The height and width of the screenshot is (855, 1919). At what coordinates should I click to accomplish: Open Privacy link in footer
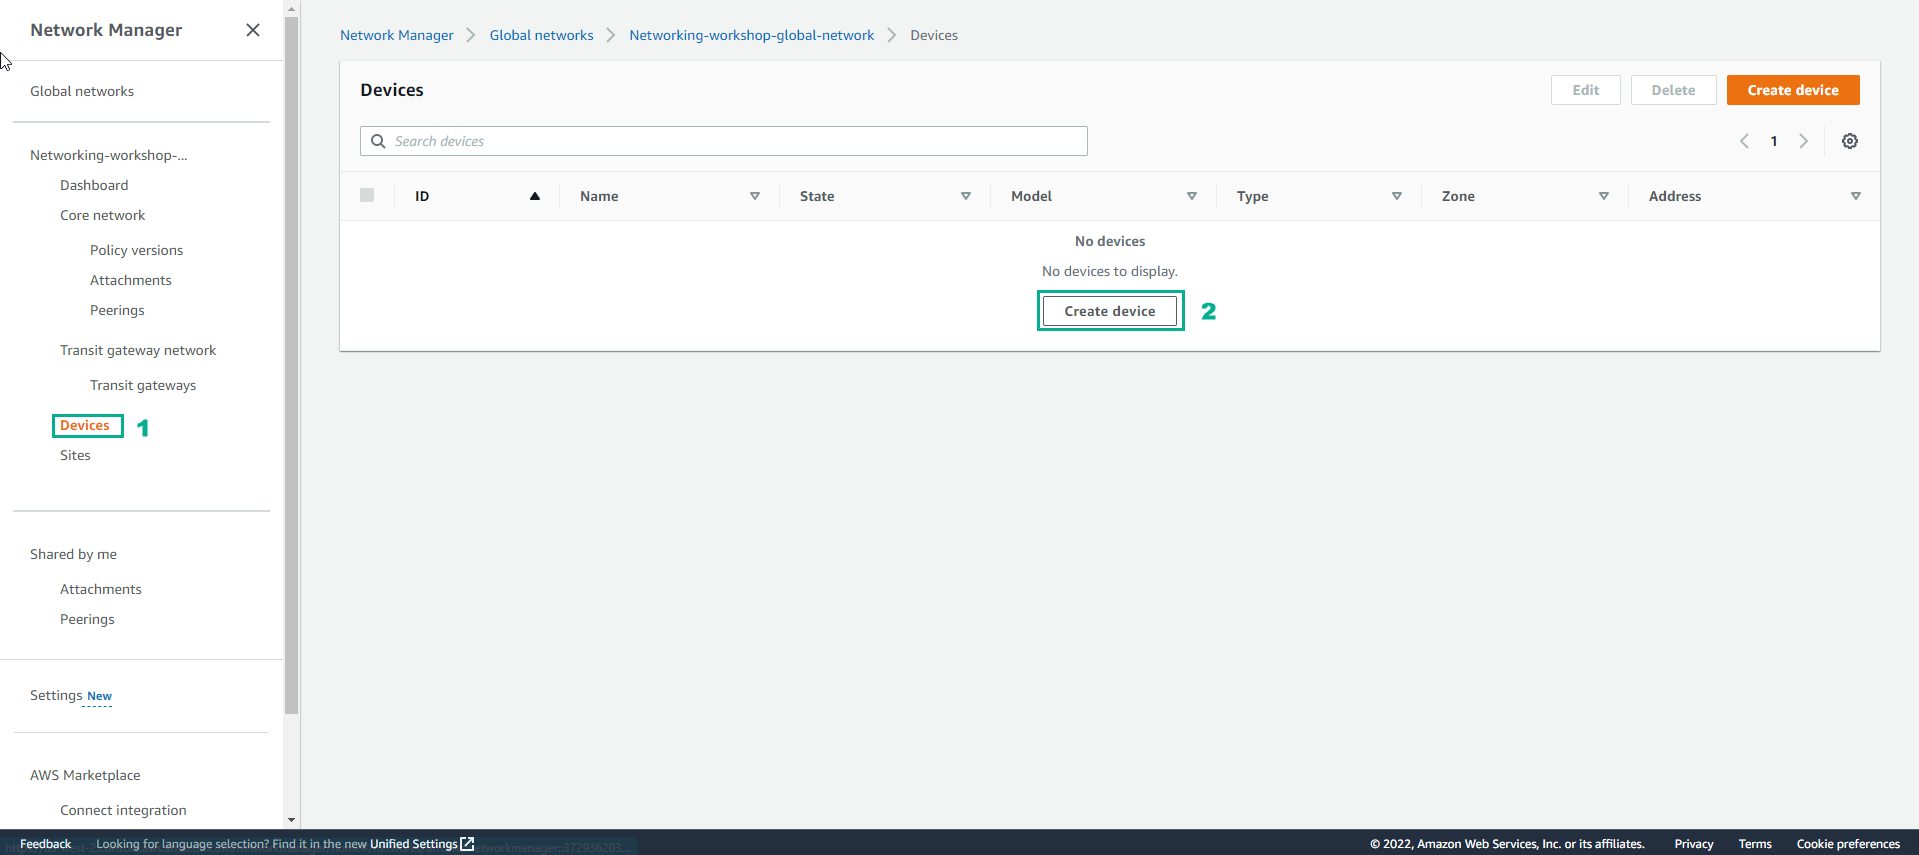pos(1694,844)
